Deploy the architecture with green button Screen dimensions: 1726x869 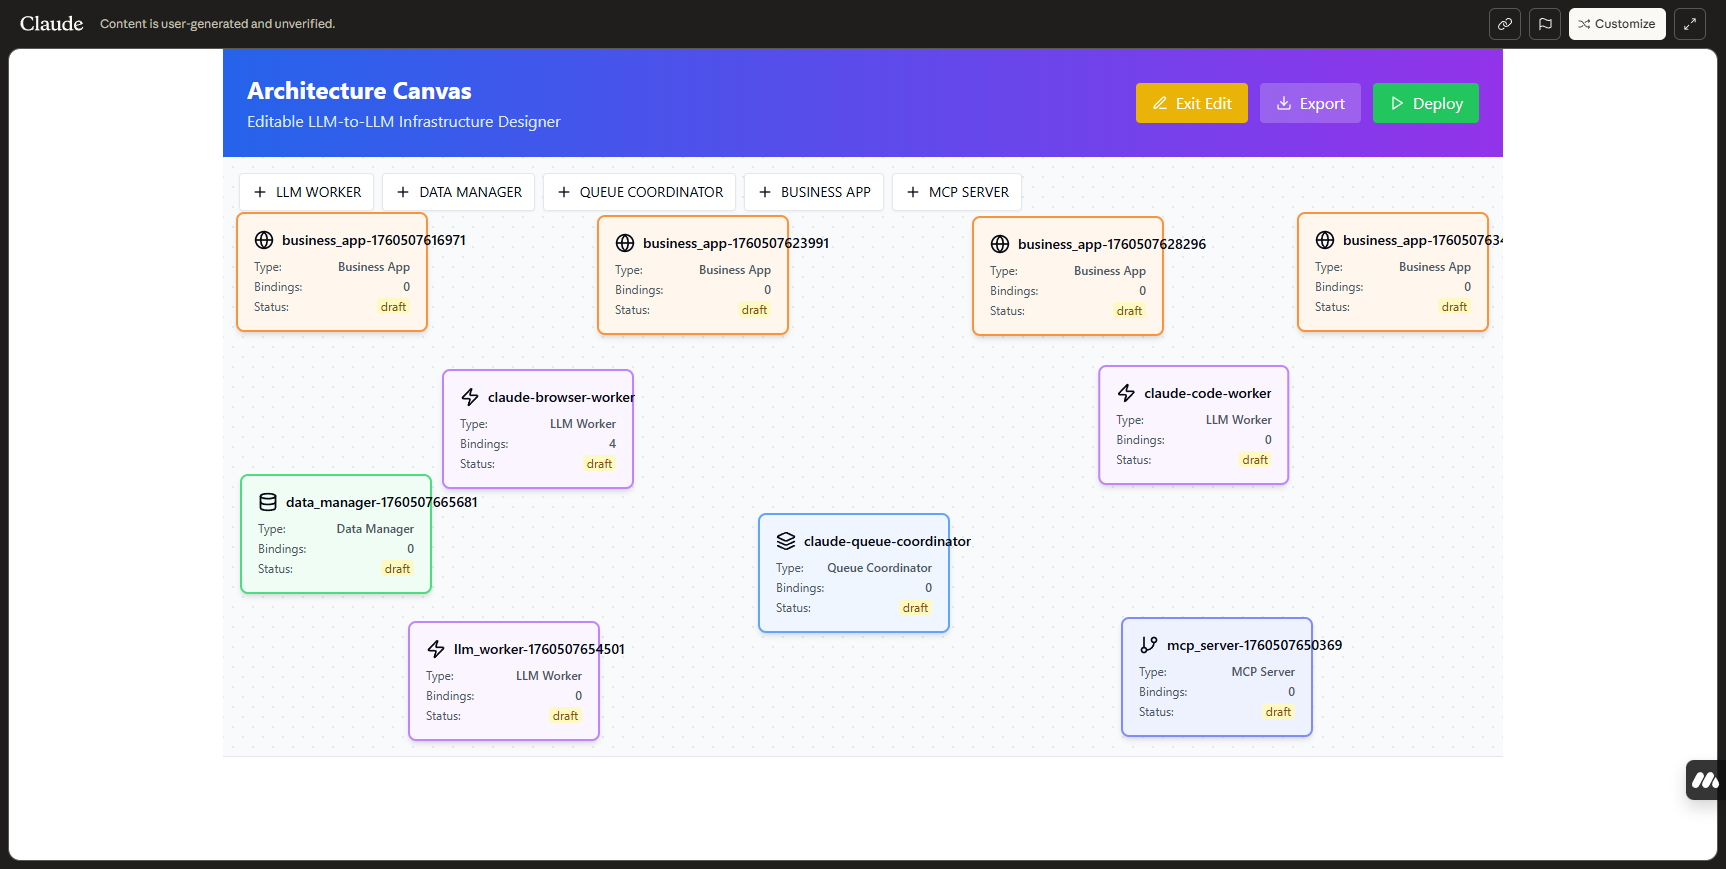coord(1425,103)
